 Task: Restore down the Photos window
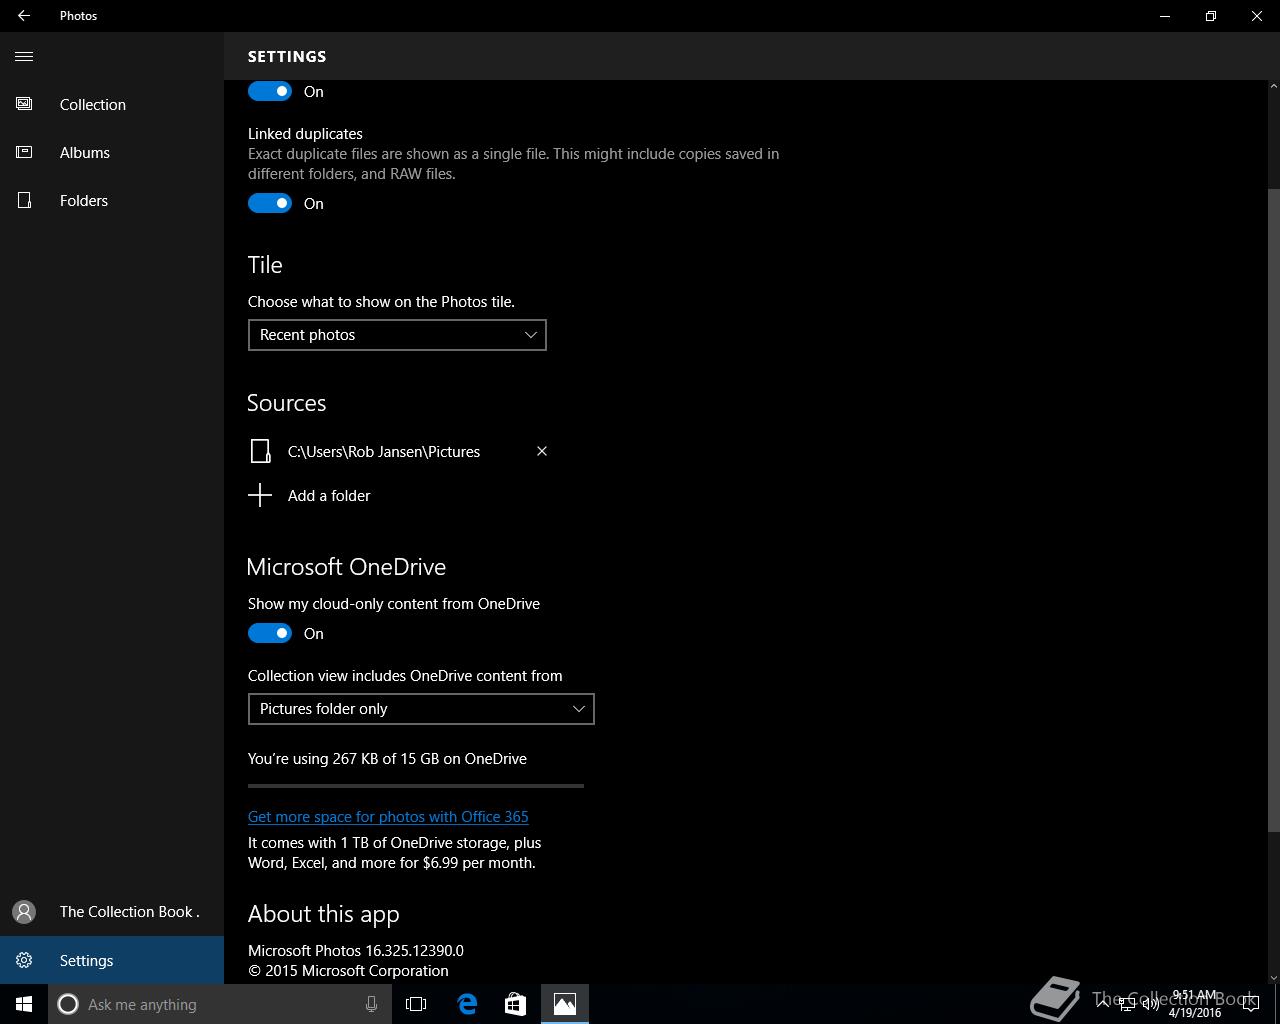1211,16
